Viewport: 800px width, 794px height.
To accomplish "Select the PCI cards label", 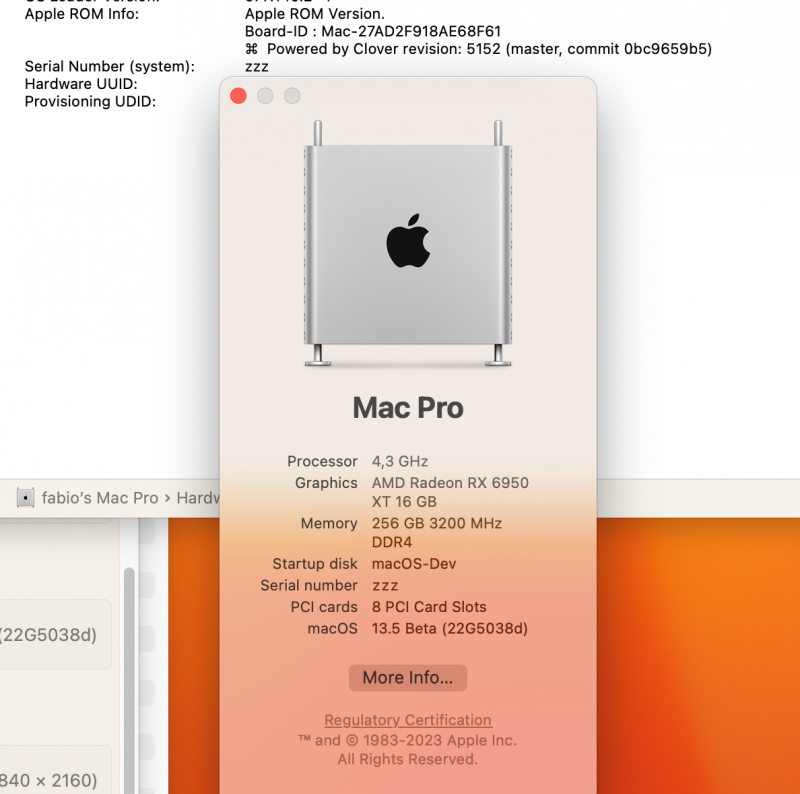I will 324,607.
